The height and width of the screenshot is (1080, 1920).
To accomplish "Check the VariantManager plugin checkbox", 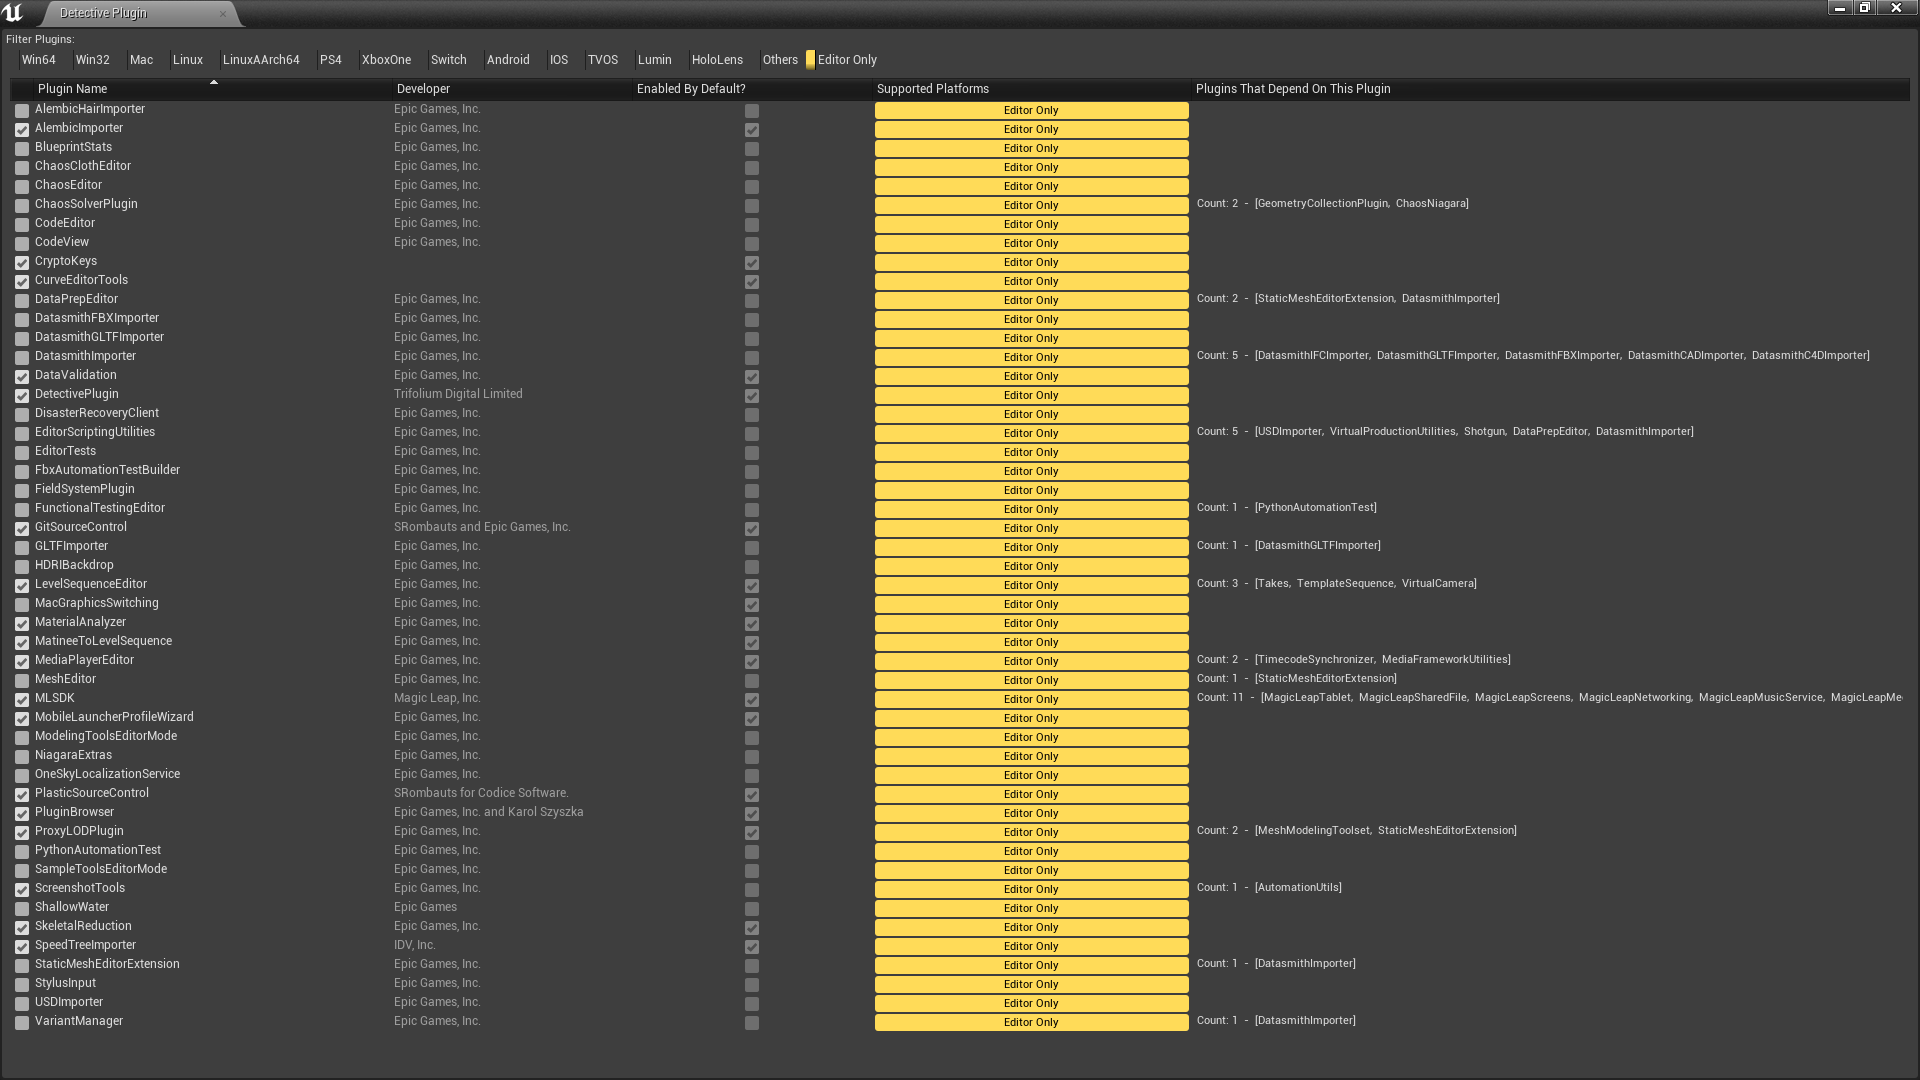I will tap(22, 1023).
